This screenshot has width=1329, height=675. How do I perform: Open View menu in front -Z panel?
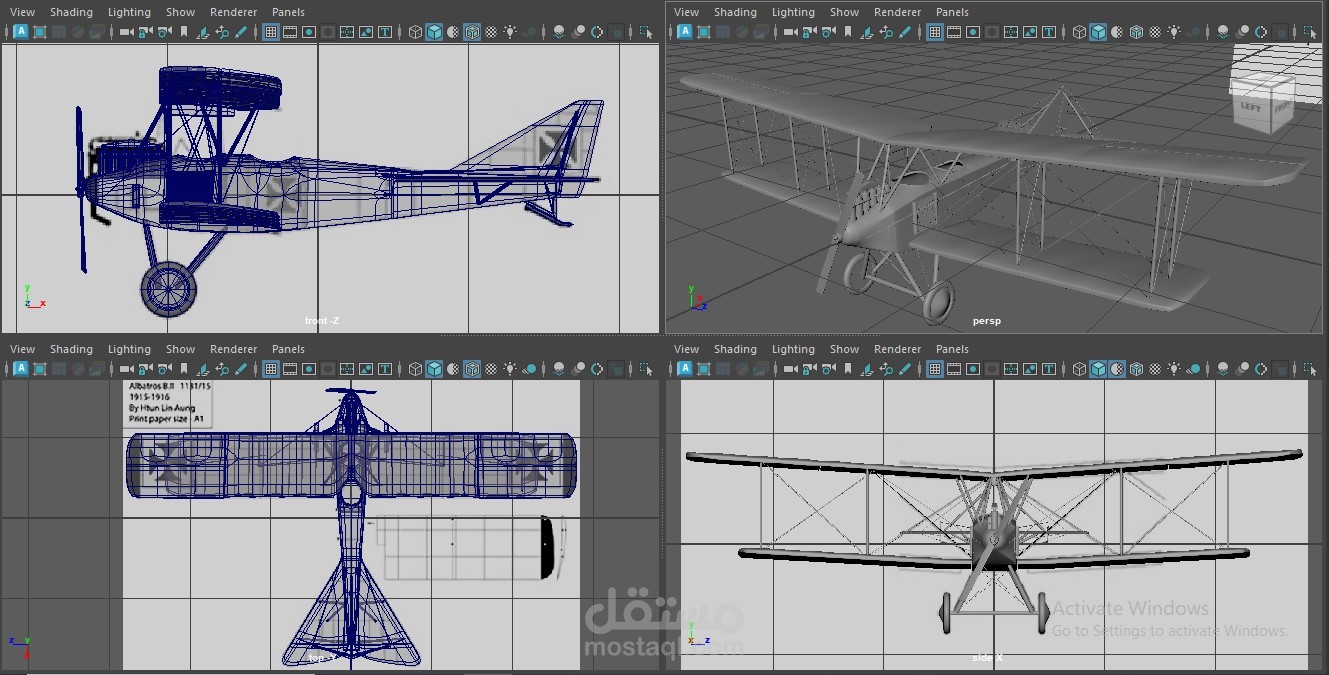coord(22,12)
